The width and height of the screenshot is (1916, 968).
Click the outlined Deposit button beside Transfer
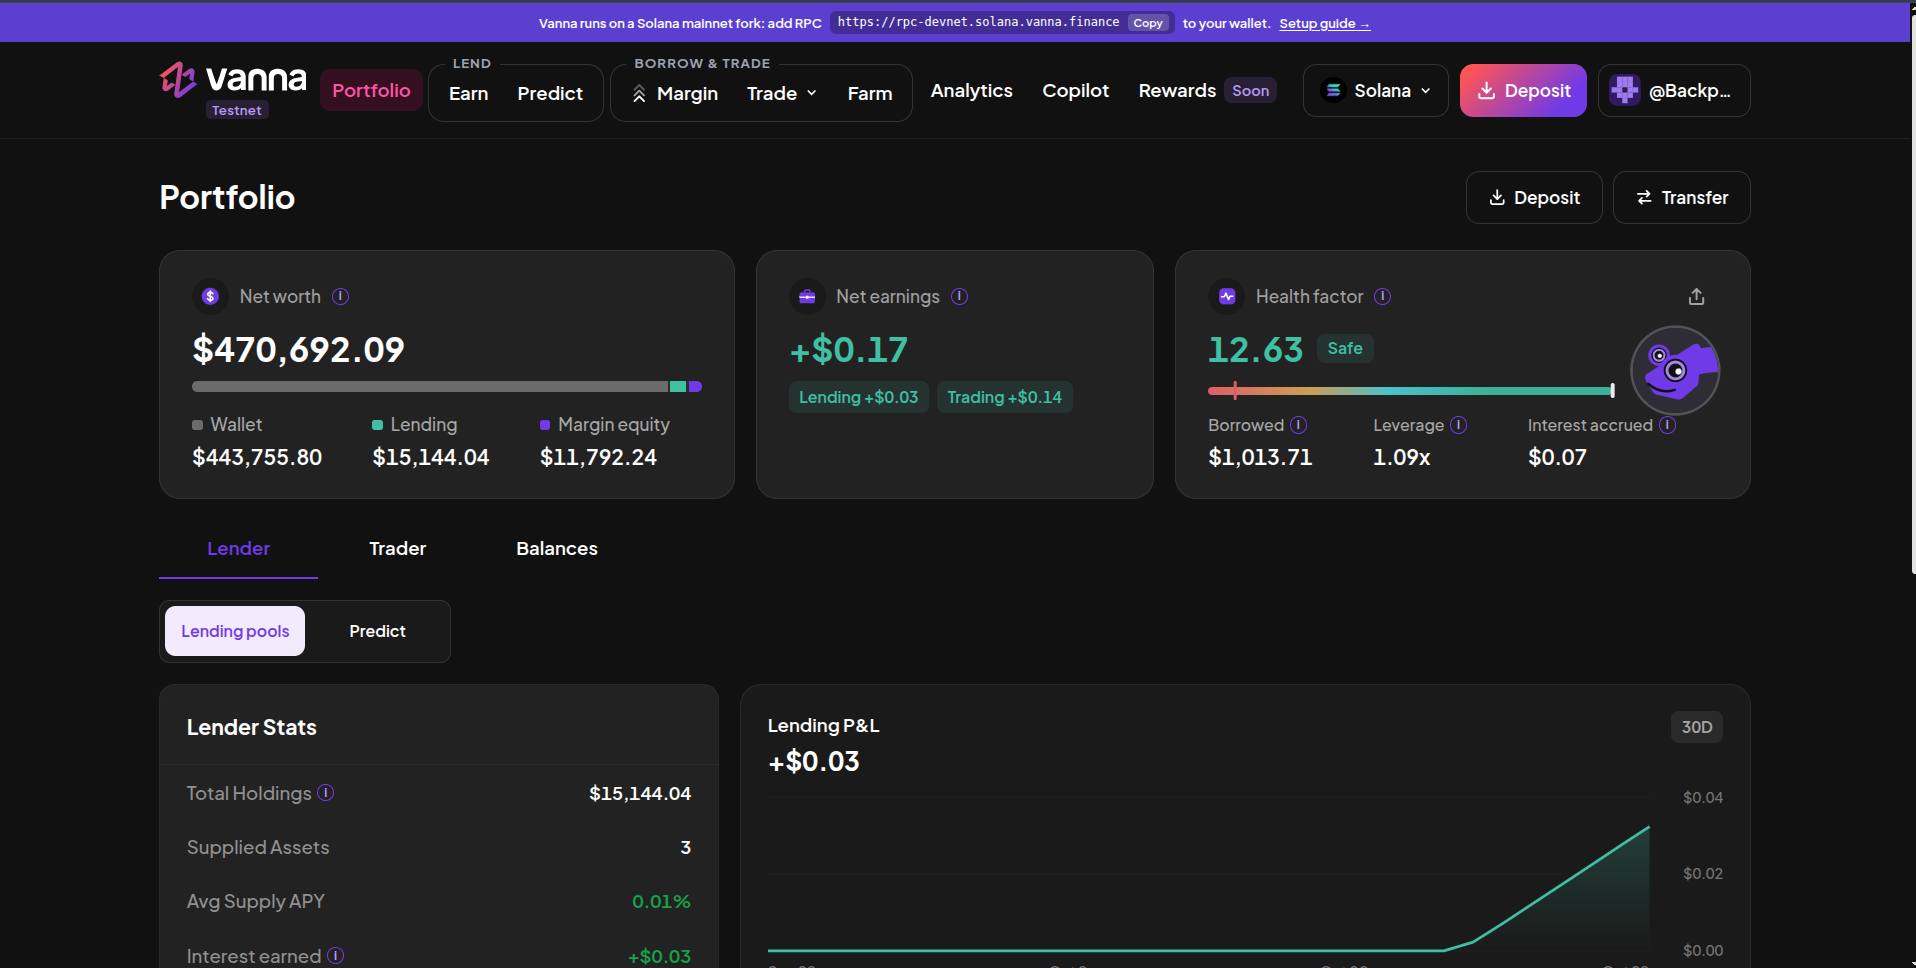1534,198
